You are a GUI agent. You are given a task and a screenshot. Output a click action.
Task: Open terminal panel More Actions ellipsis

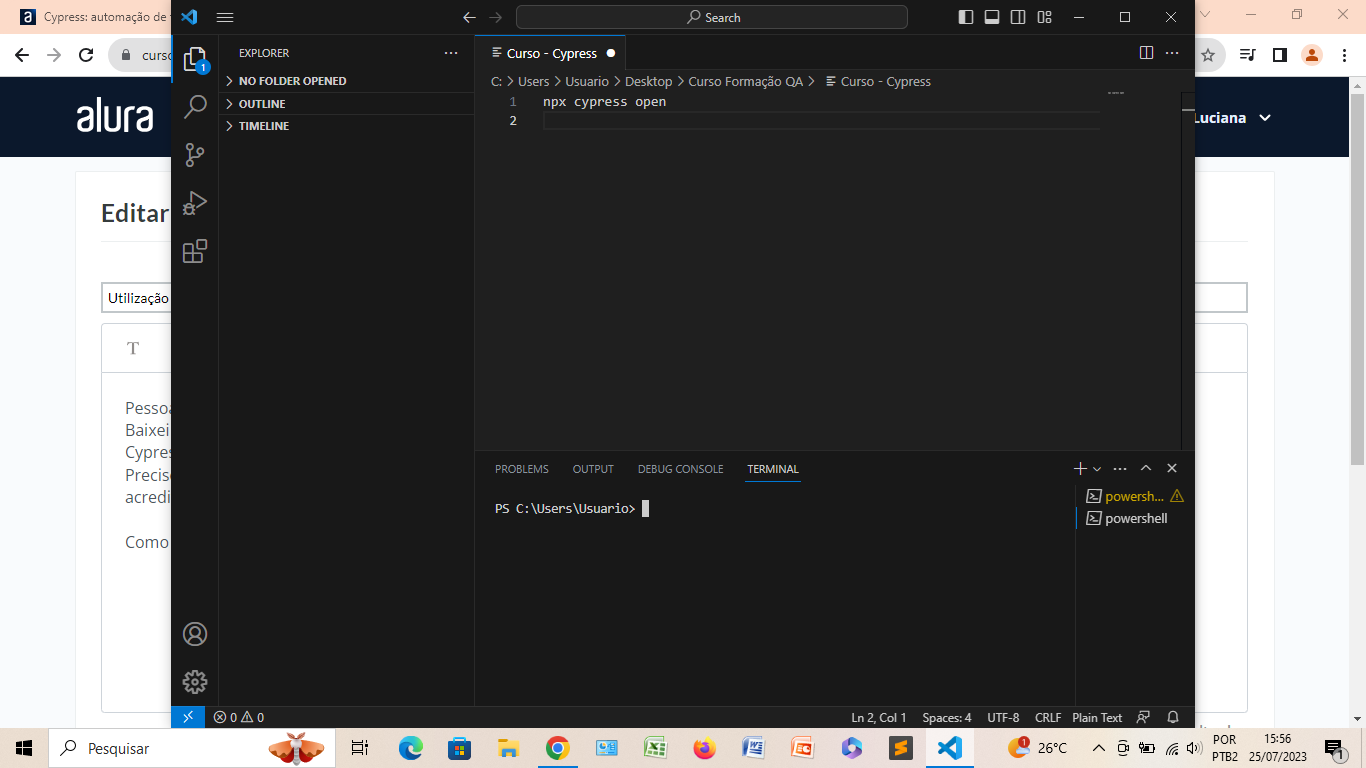pyautogui.click(x=1120, y=468)
